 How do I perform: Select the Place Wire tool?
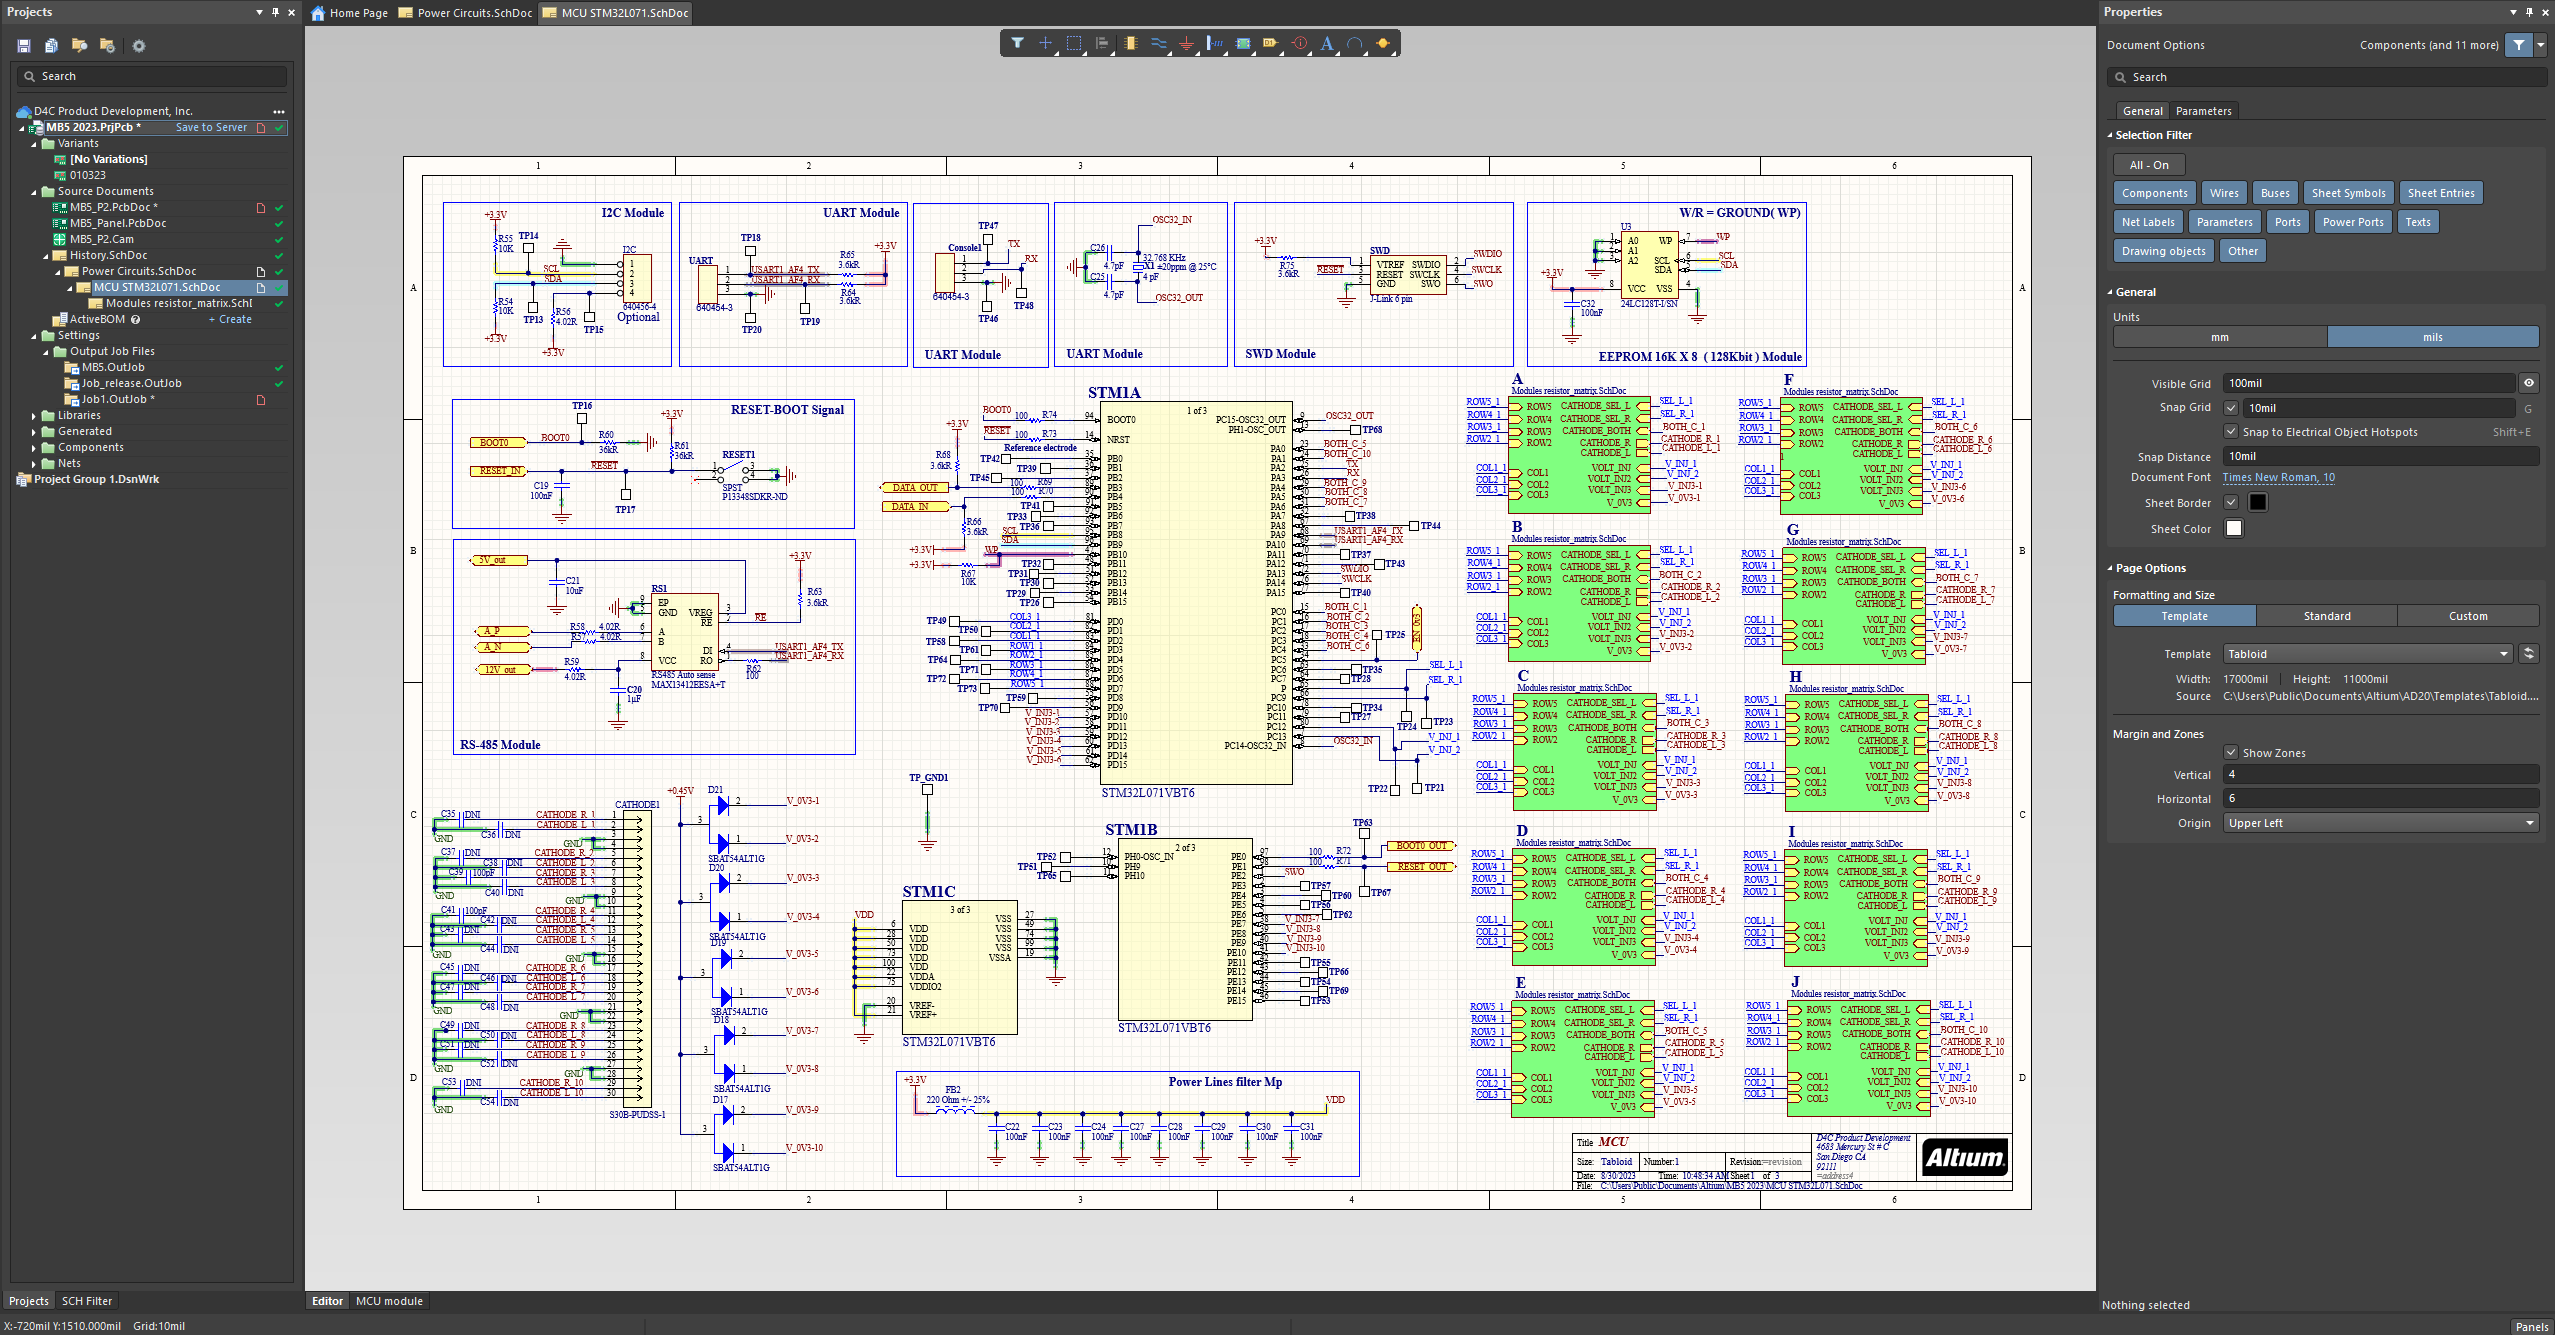click(x=1158, y=43)
